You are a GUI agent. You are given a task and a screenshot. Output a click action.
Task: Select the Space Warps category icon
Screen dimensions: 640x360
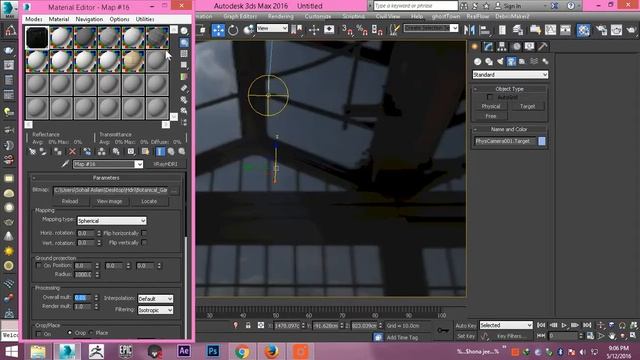coord(534,62)
